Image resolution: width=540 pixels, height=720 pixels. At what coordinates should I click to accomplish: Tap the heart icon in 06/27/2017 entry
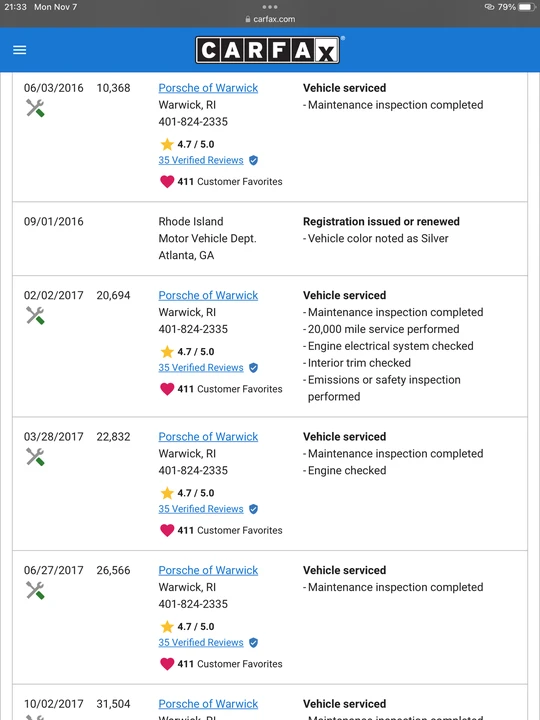(167, 664)
